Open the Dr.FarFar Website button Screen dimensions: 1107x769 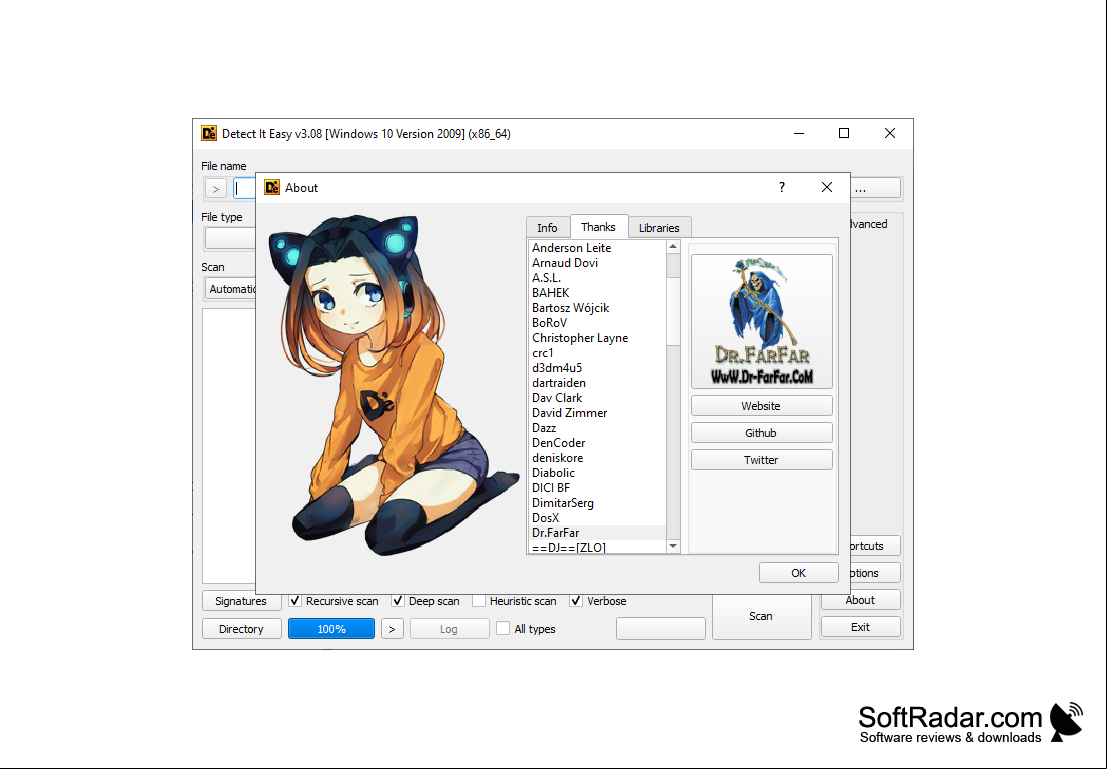[x=761, y=406]
